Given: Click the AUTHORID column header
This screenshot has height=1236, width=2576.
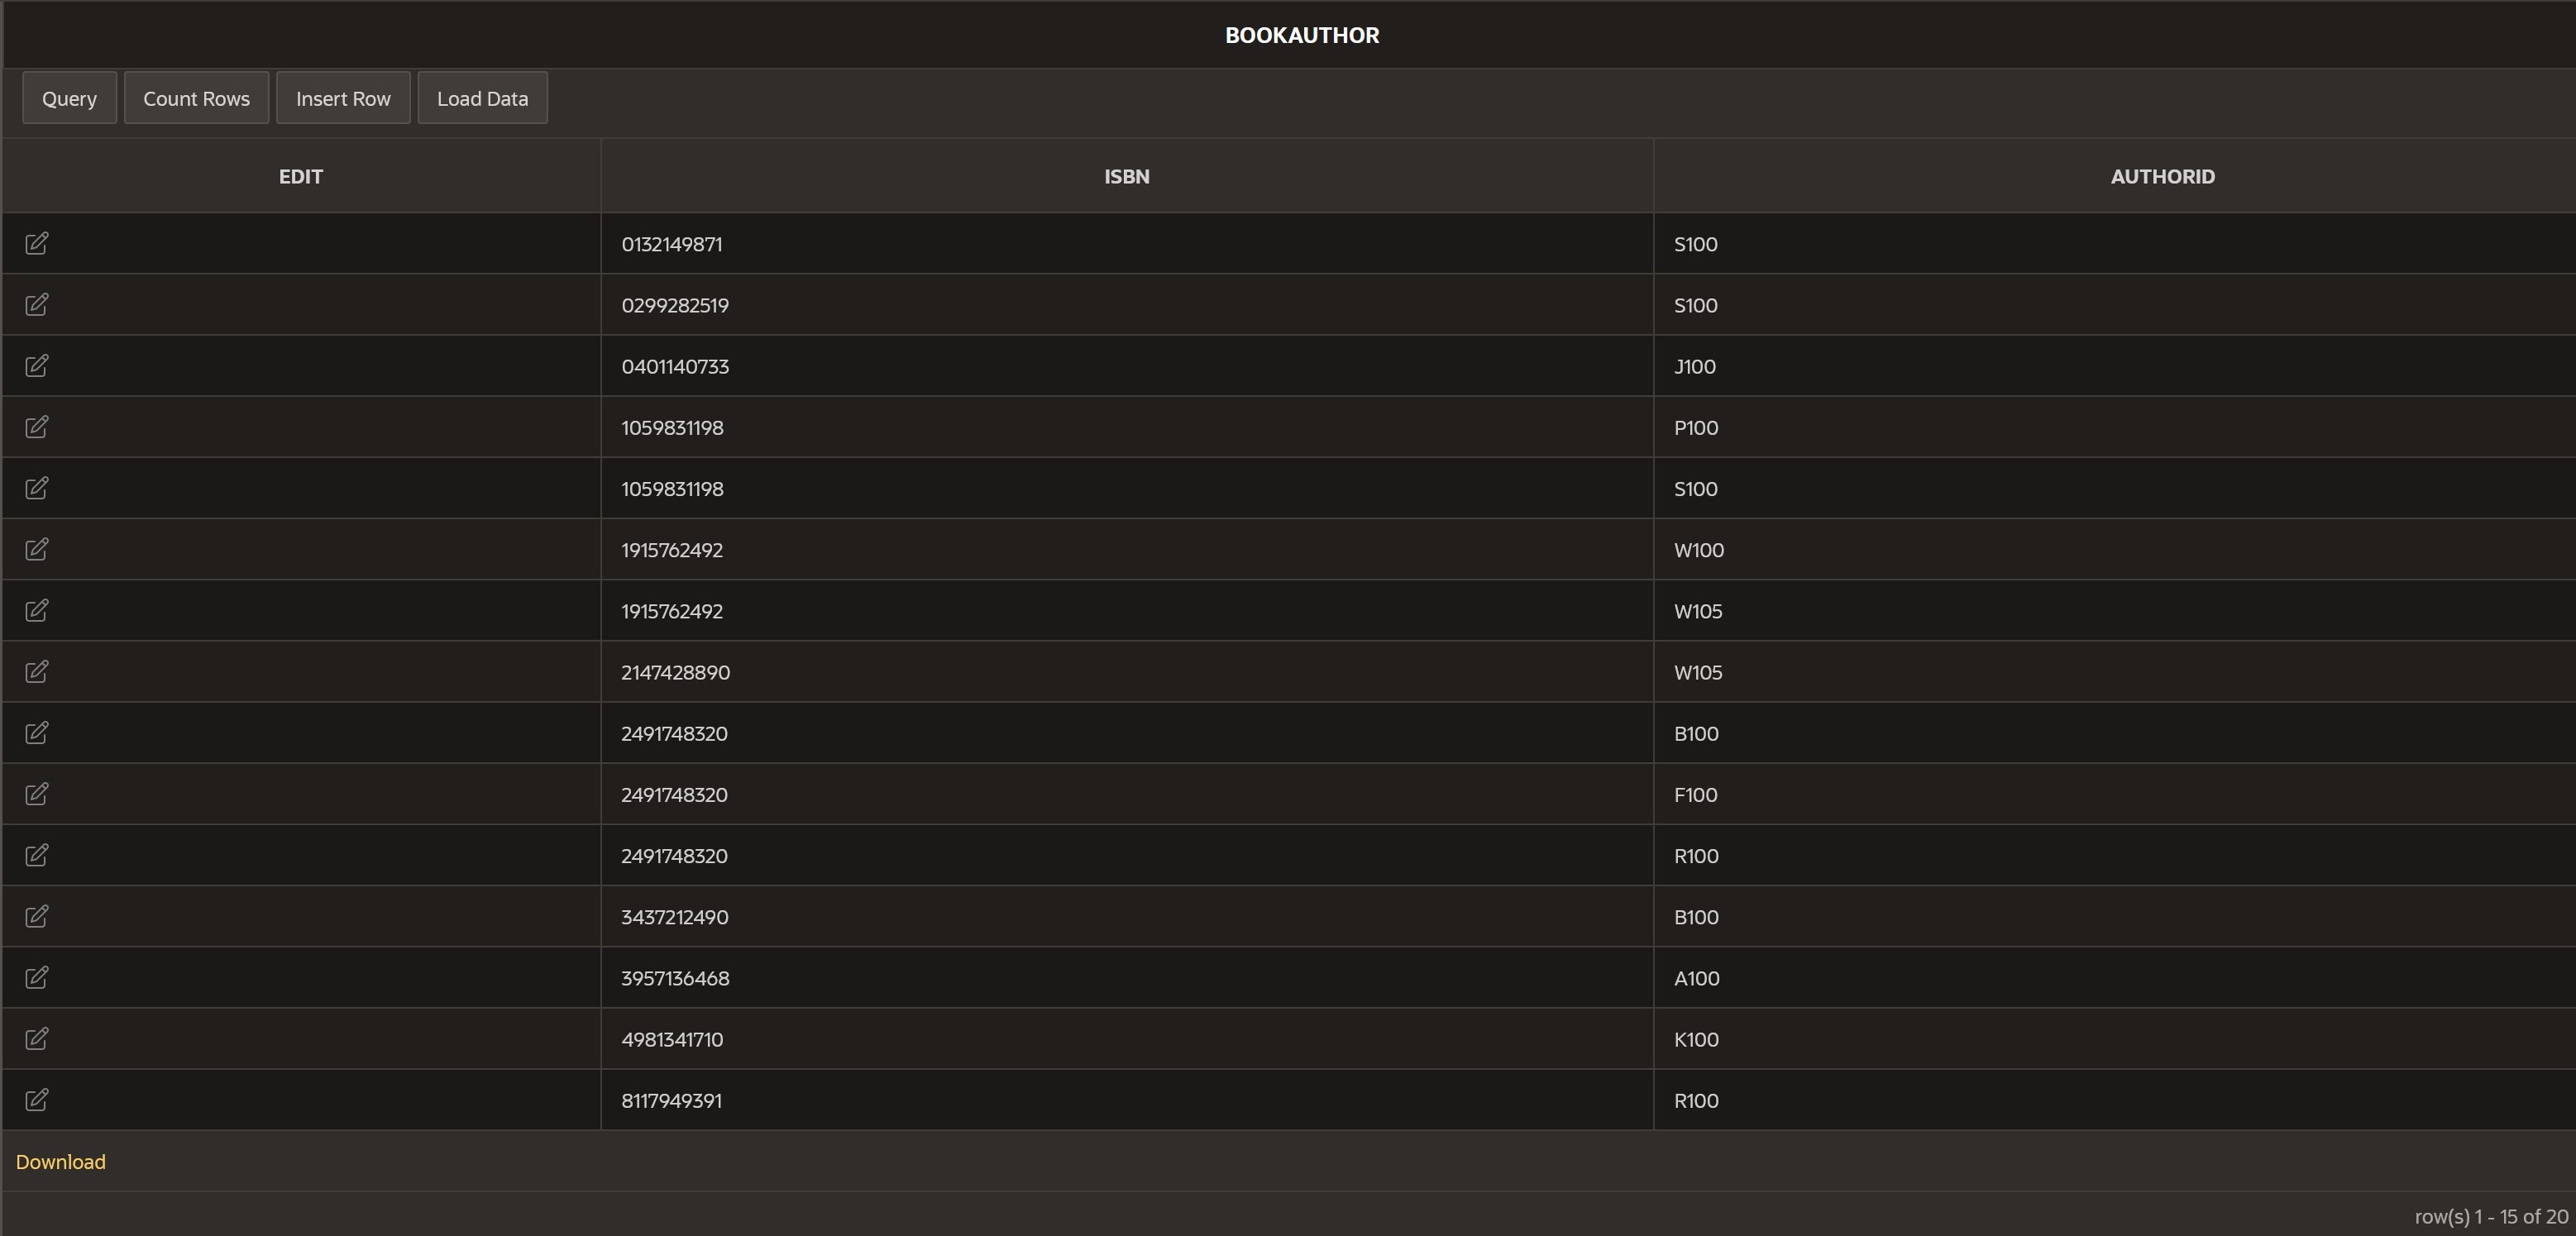Looking at the screenshot, I should 2162,177.
